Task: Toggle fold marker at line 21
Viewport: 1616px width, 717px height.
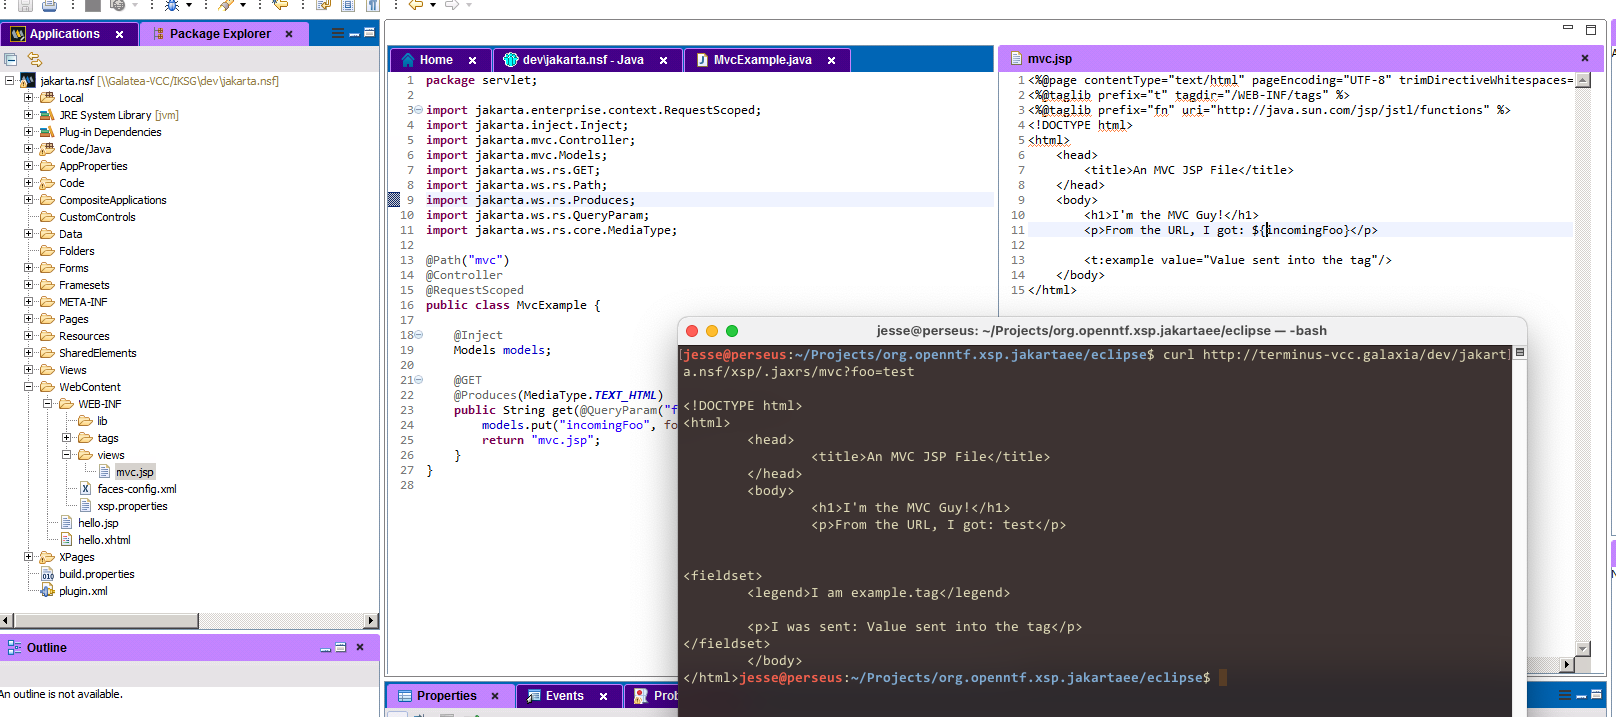Action: coord(419,380)
